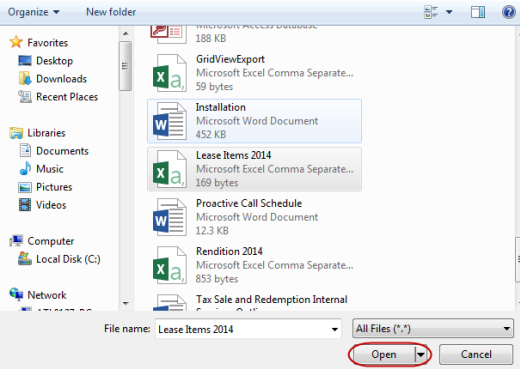Expand the view options dropdown arrow
Viewport: 520px width, 369px height.
[x=449, y=12]
